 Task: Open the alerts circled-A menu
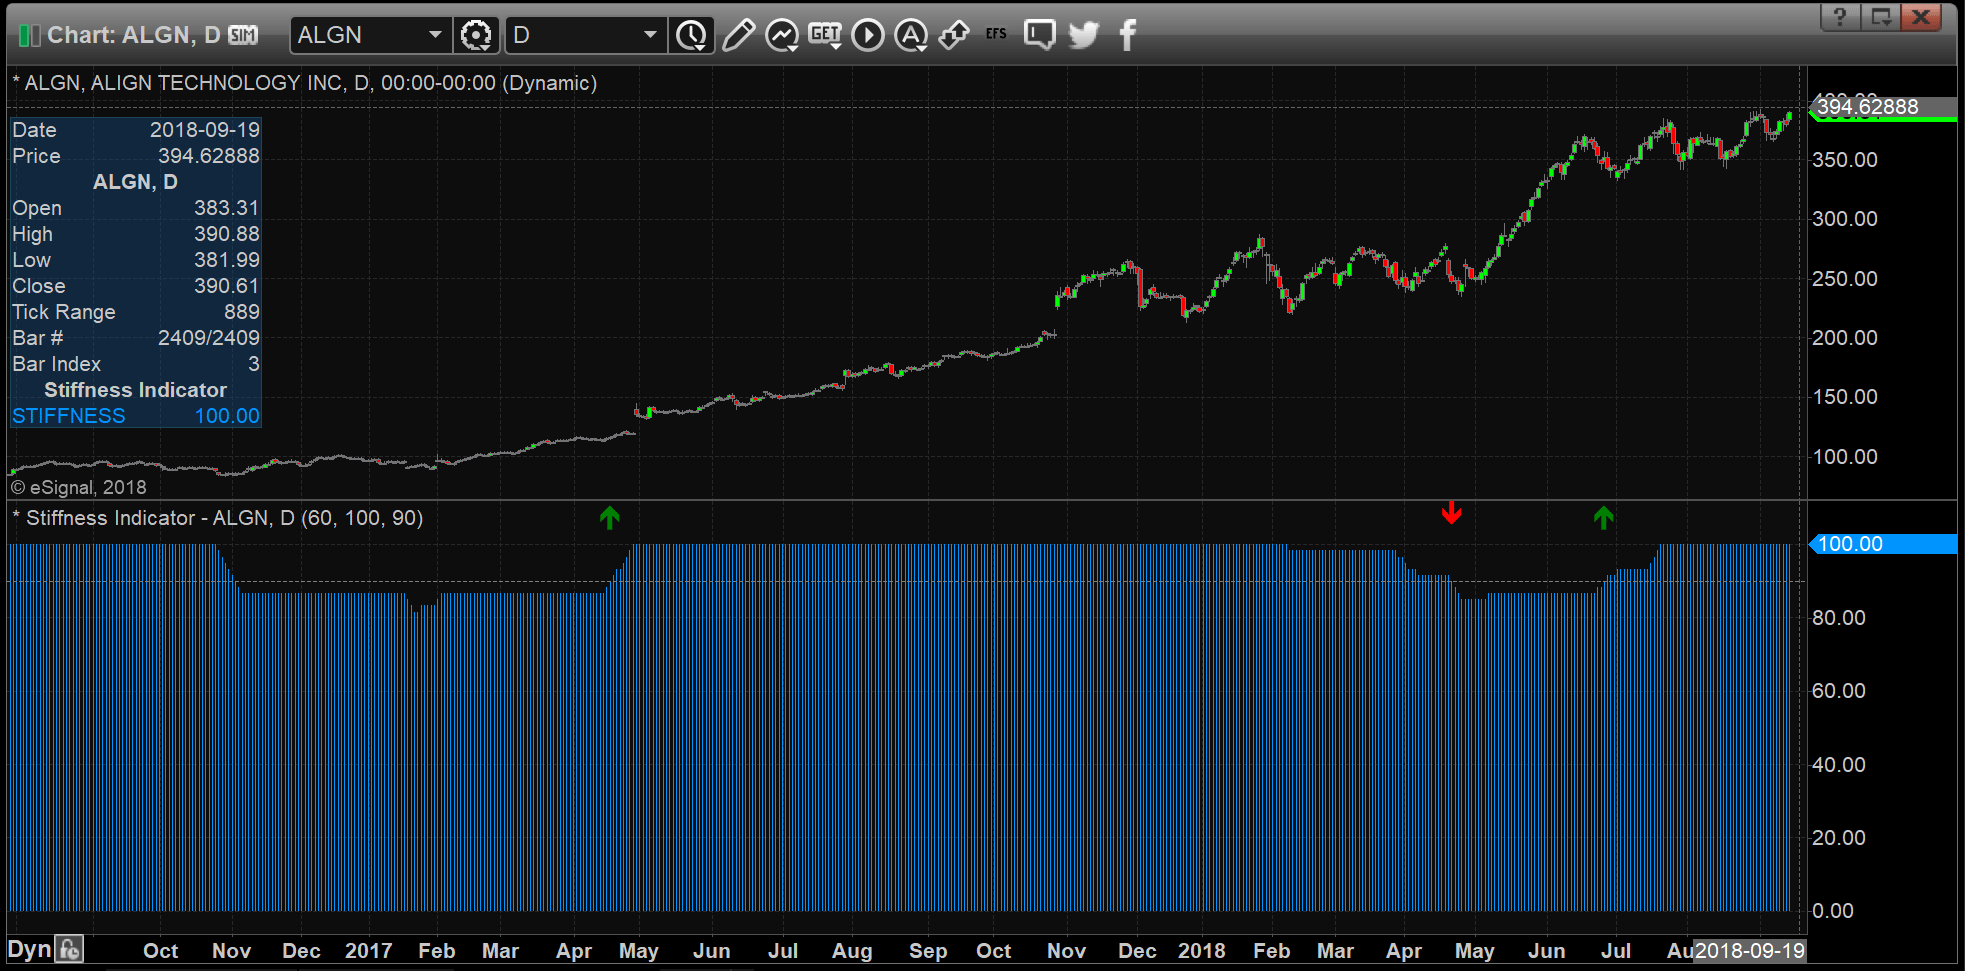tap(911, 36)
